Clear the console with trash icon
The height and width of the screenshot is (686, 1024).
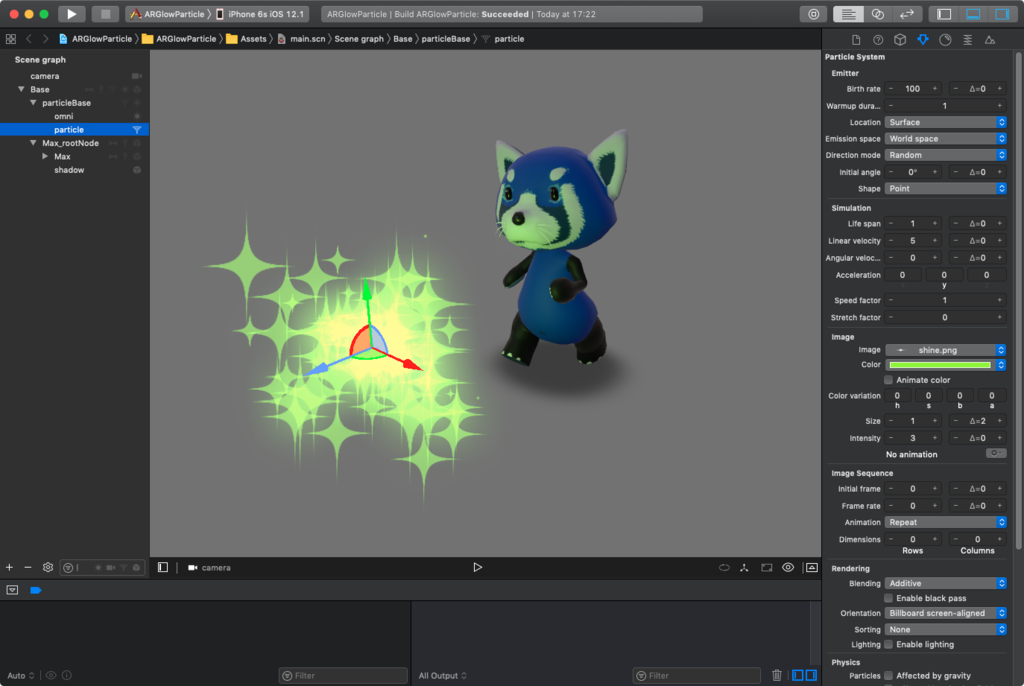776,675
